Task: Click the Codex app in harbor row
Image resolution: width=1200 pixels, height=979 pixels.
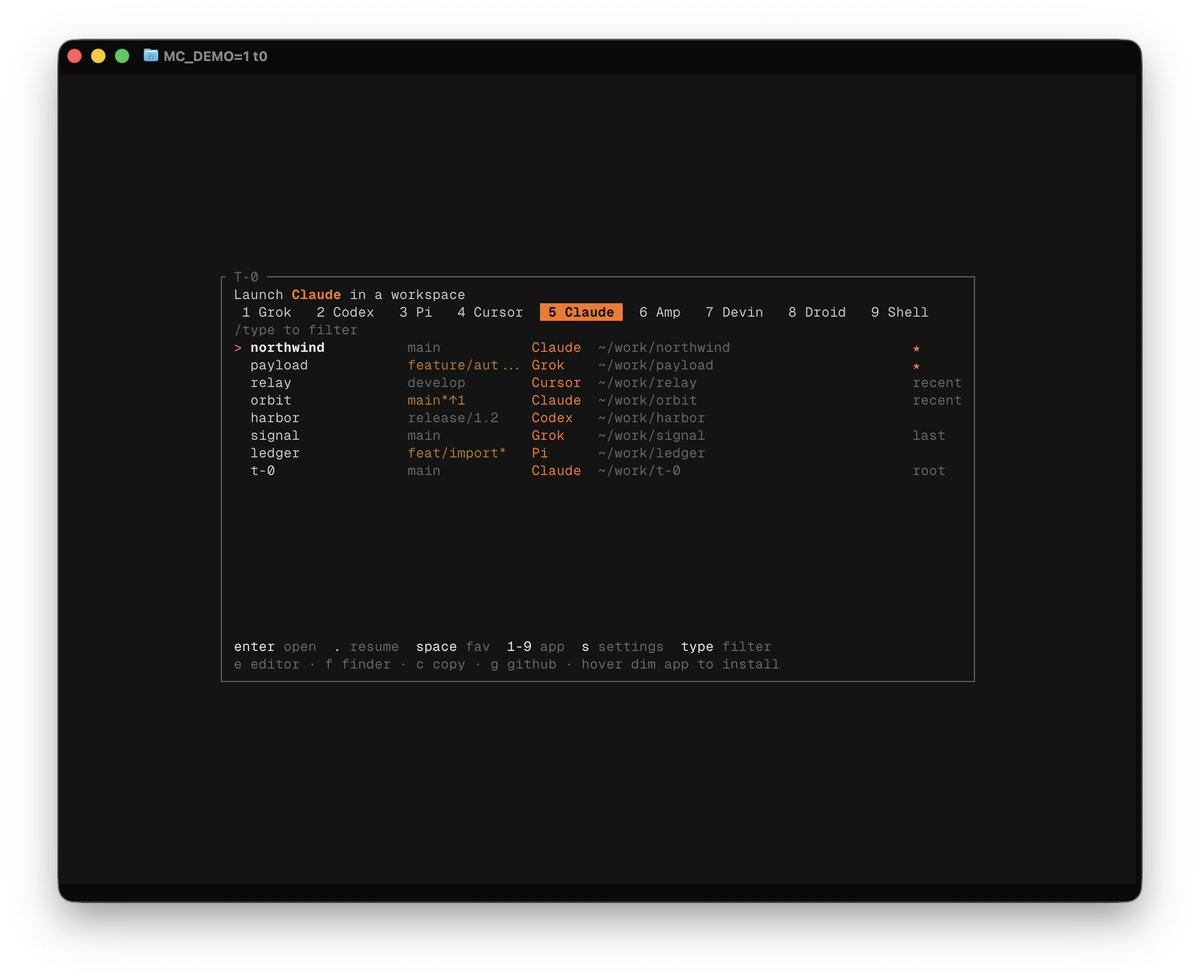Action: click(552, 418)
